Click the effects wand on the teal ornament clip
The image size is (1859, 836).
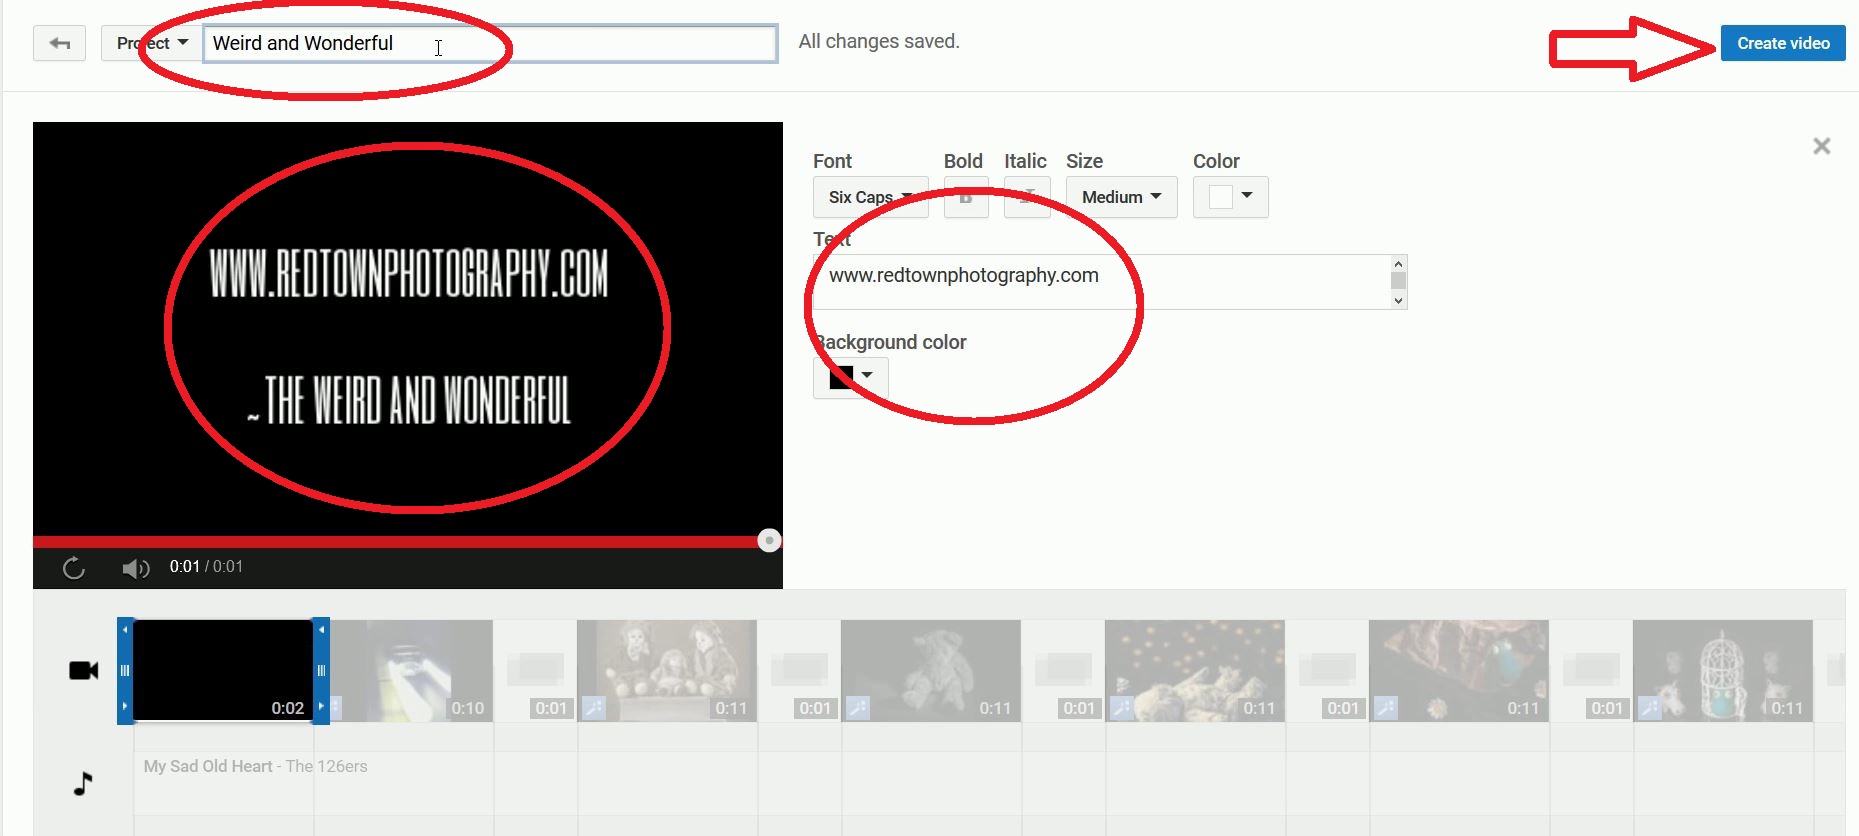tap(1386, 708)
